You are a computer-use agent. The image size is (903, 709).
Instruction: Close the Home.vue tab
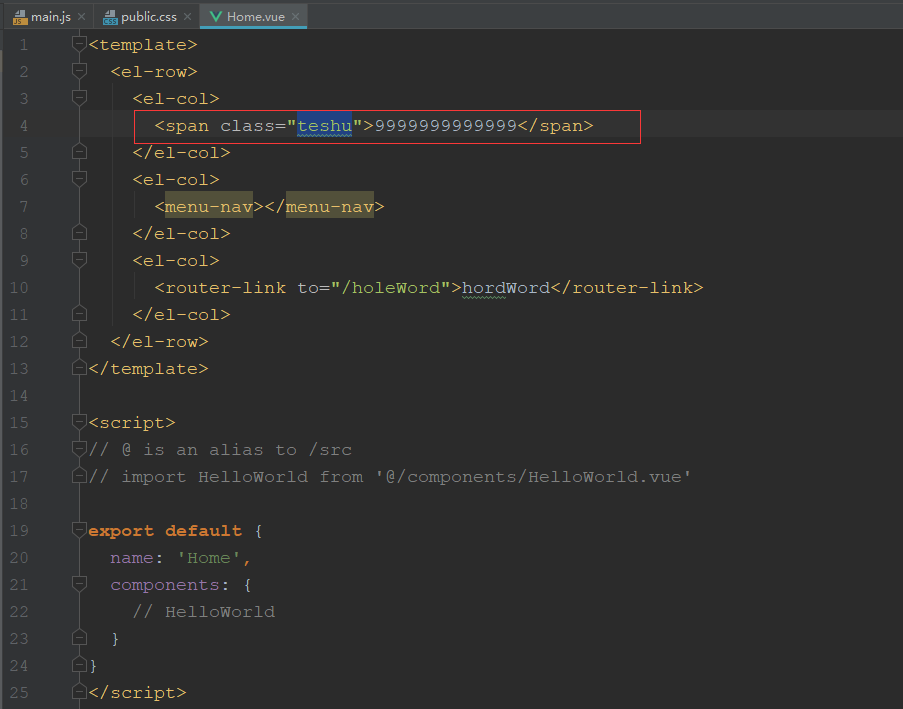295,17
